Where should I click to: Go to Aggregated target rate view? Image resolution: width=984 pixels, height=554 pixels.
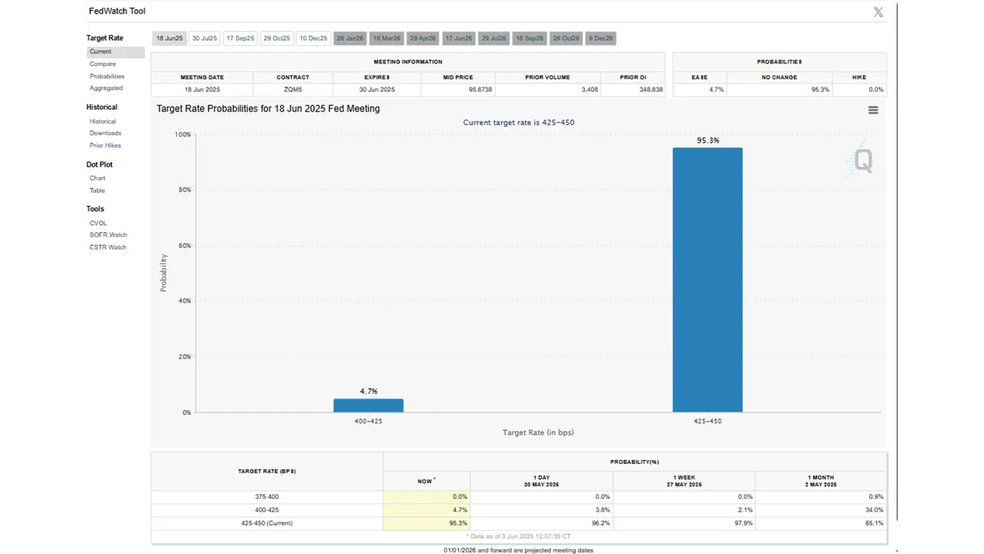(106, 88)
